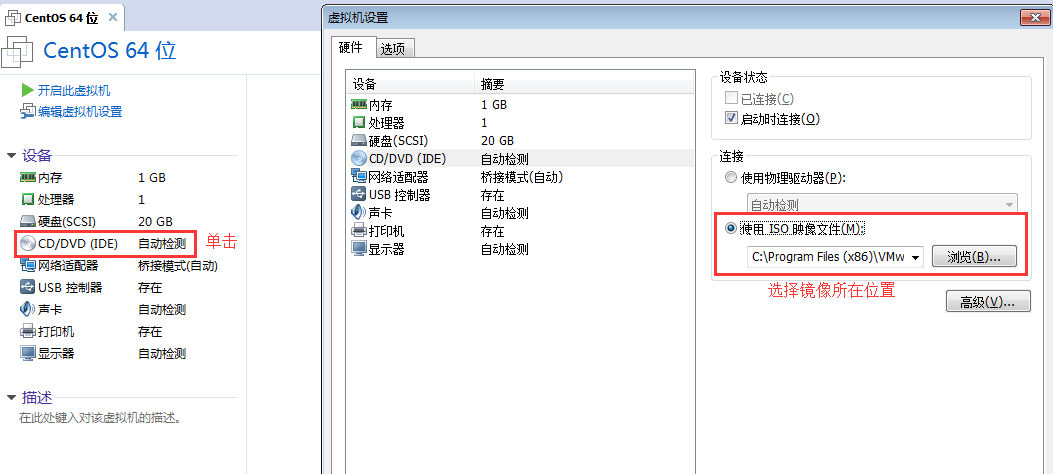Collapse the 设备 section in the left panel
Screen dimensions: 1053x474
point(11,156)
